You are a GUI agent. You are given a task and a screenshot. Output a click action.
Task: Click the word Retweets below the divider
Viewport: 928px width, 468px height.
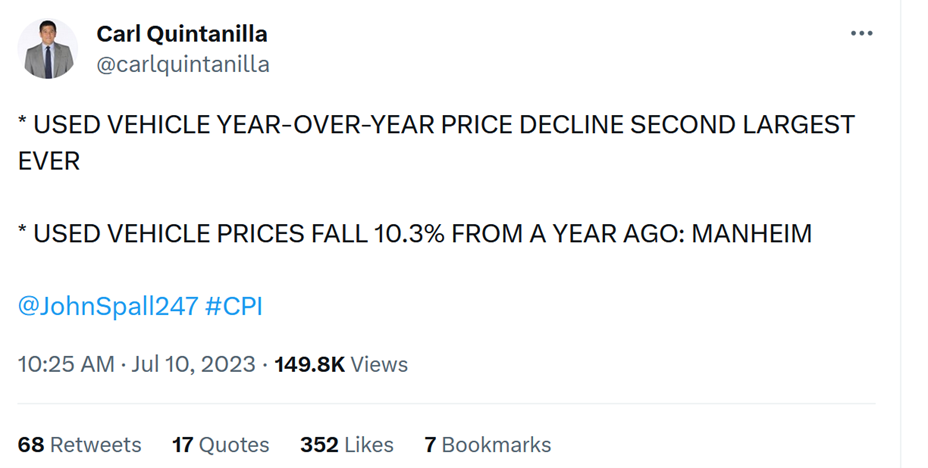coord(96,444)
